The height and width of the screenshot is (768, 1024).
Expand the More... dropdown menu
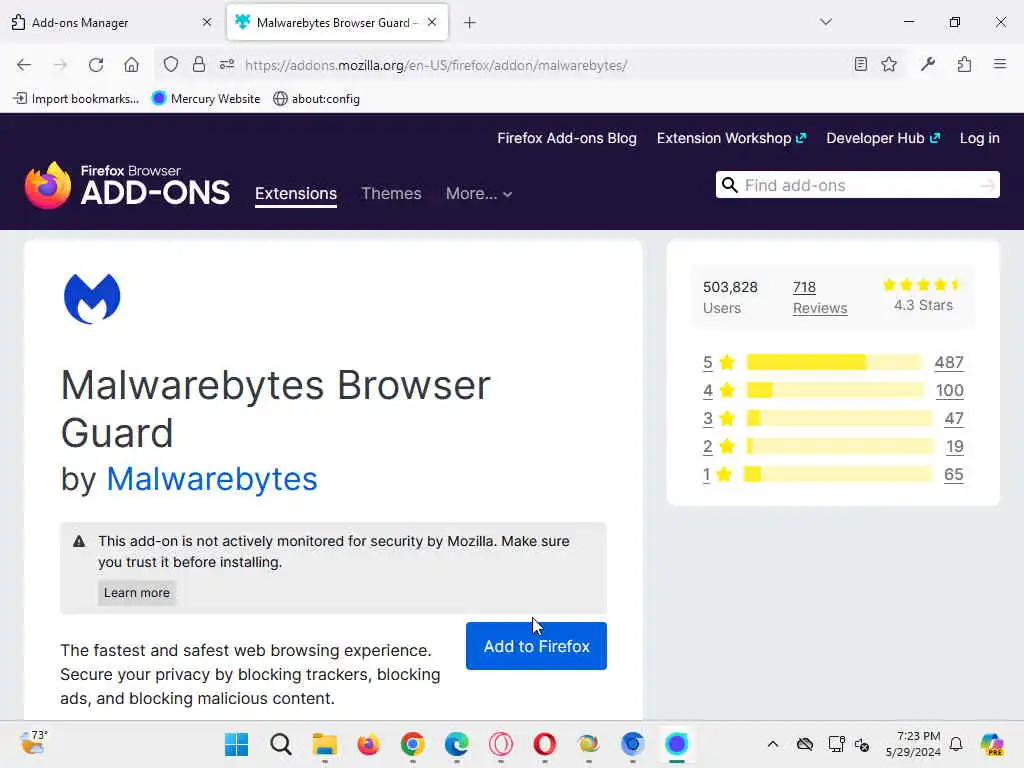(x=479, y=194)
